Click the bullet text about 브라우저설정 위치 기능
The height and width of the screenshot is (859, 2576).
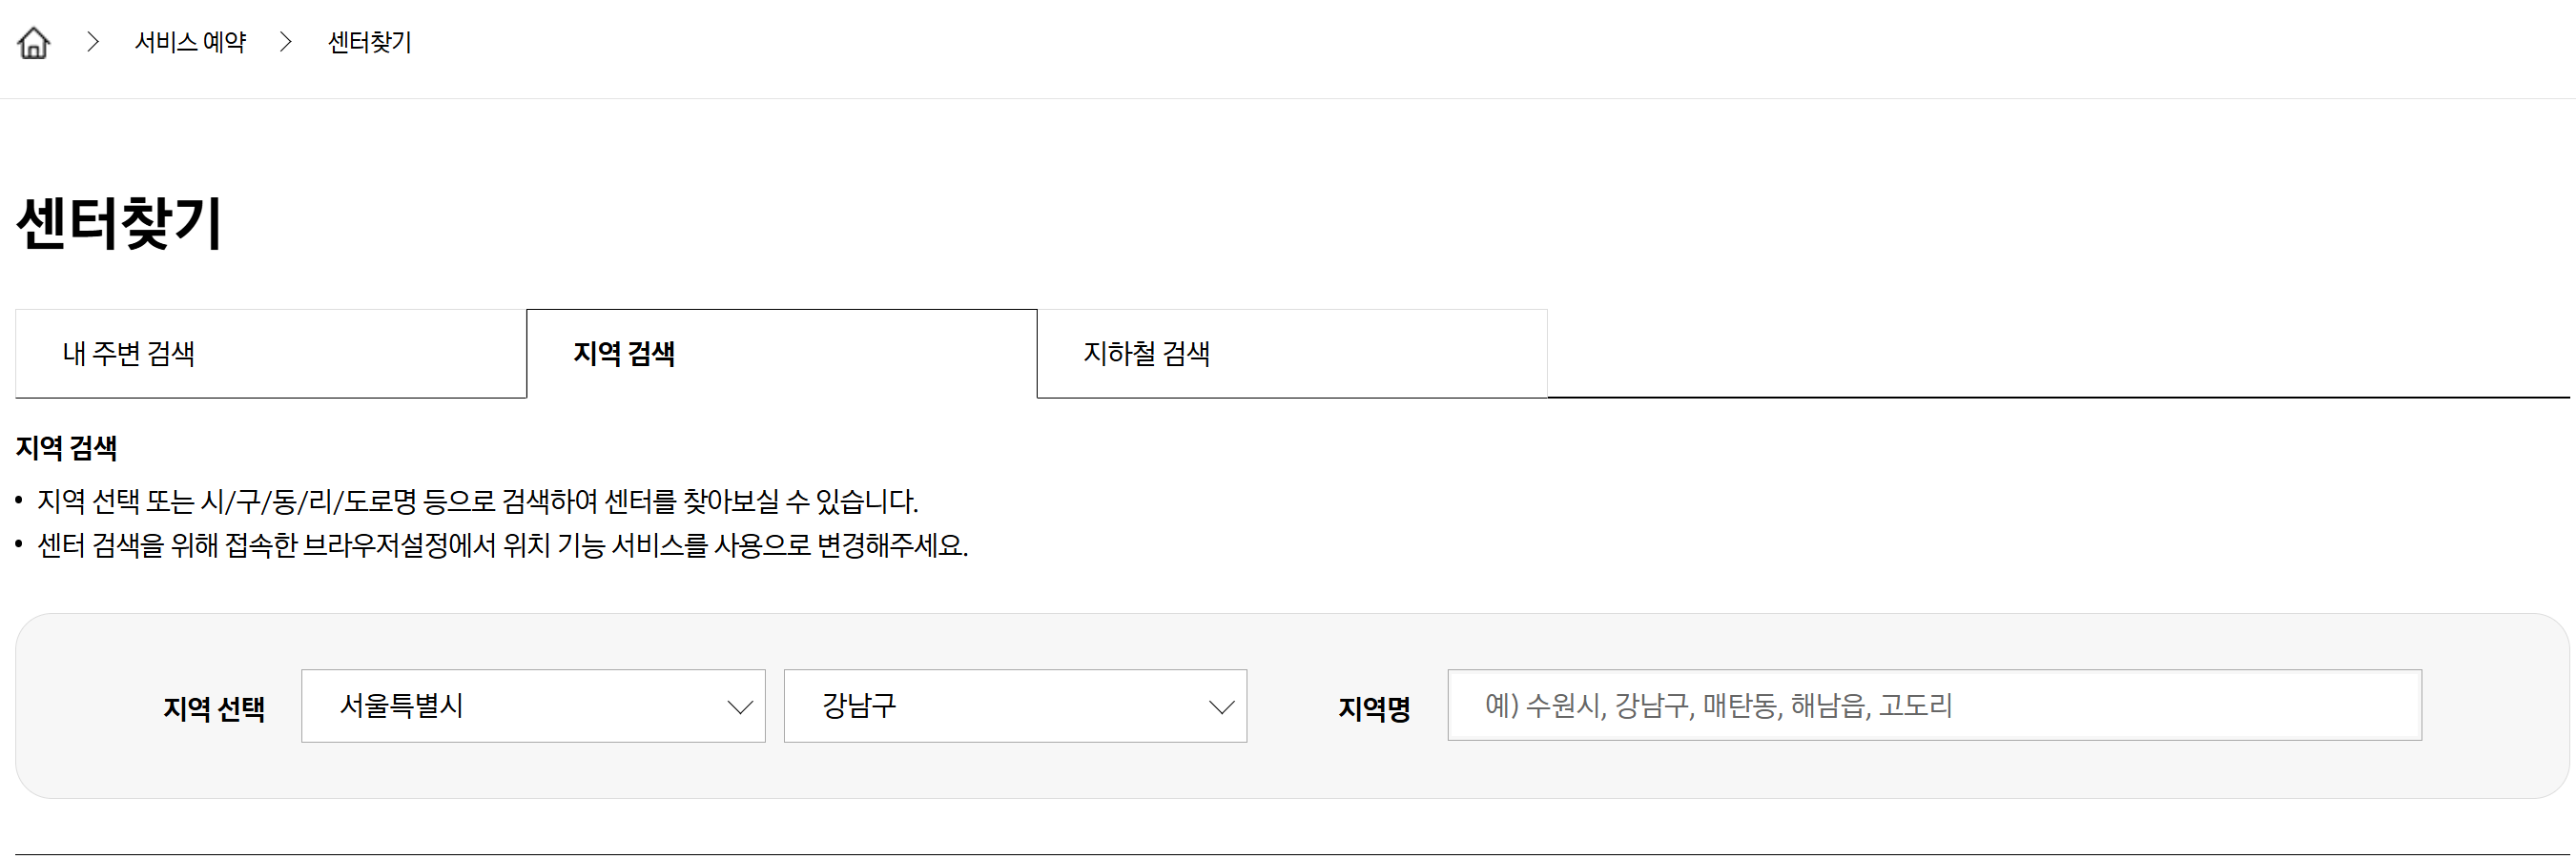(x=502, y=546)
